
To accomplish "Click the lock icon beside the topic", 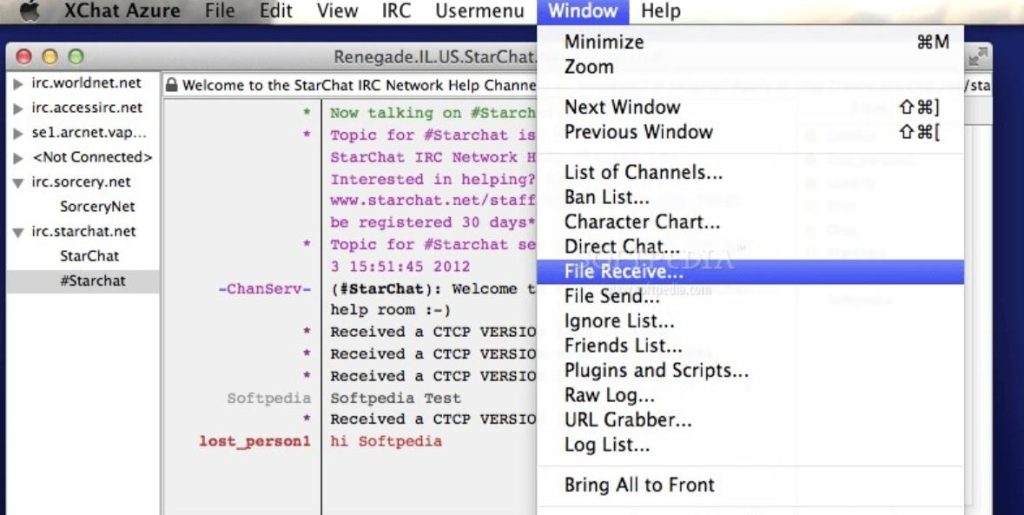I will 172,85.
